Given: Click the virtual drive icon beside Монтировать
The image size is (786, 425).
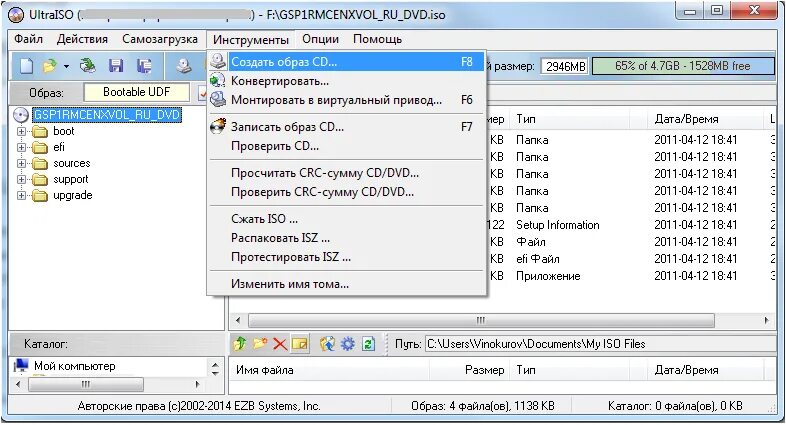Looking at the screenshot, I should (x=218, y=99).
